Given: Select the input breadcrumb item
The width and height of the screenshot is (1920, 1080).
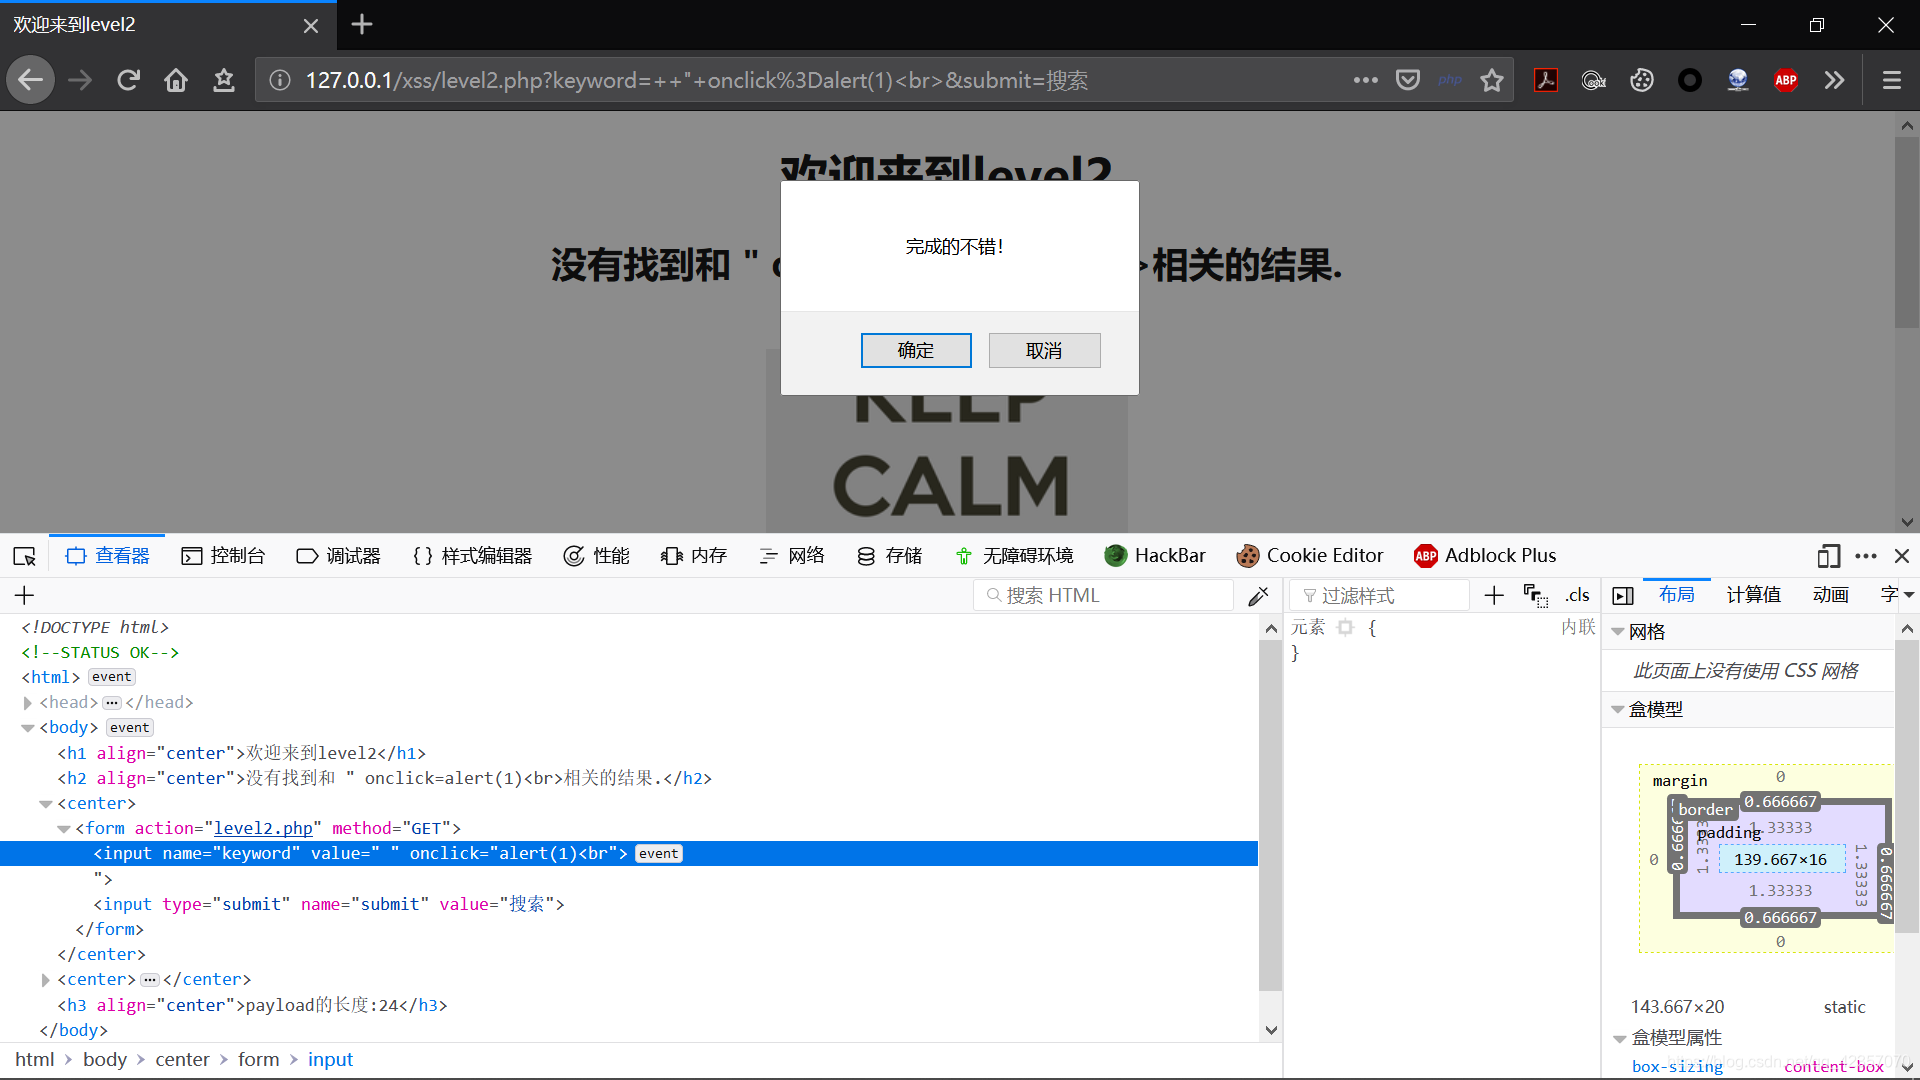Looking at the screenshot, I should coord(330,1060).
